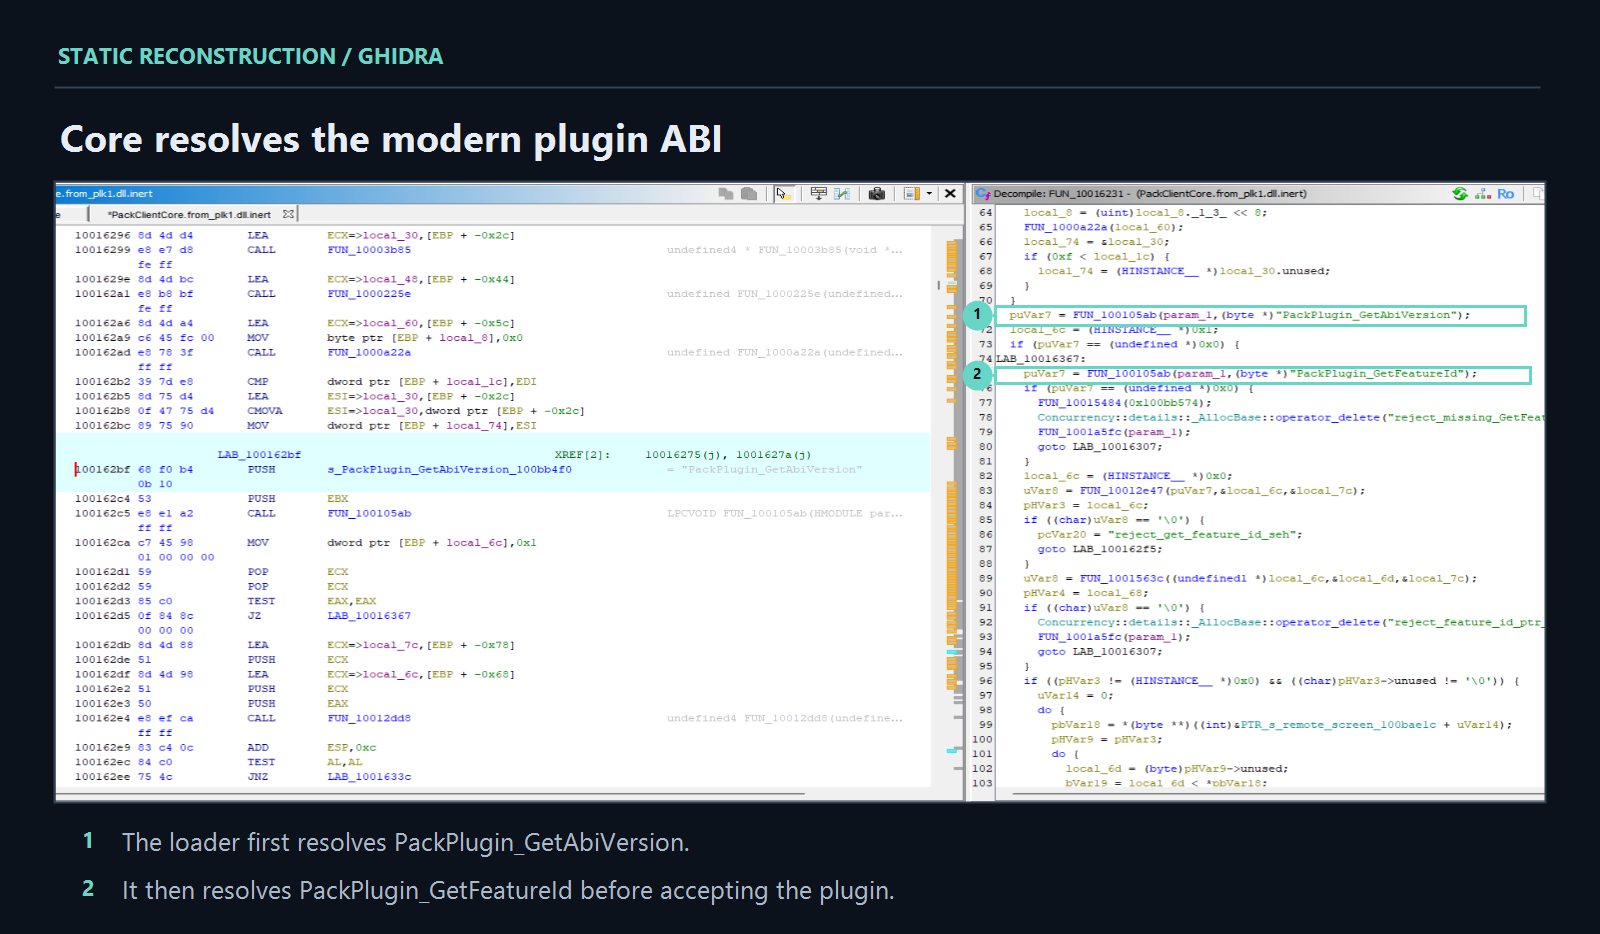Screen dimensions: 1600x934
Task: Click goto LAB_10016307 on line 80
Action: [x=1099, y=447]
